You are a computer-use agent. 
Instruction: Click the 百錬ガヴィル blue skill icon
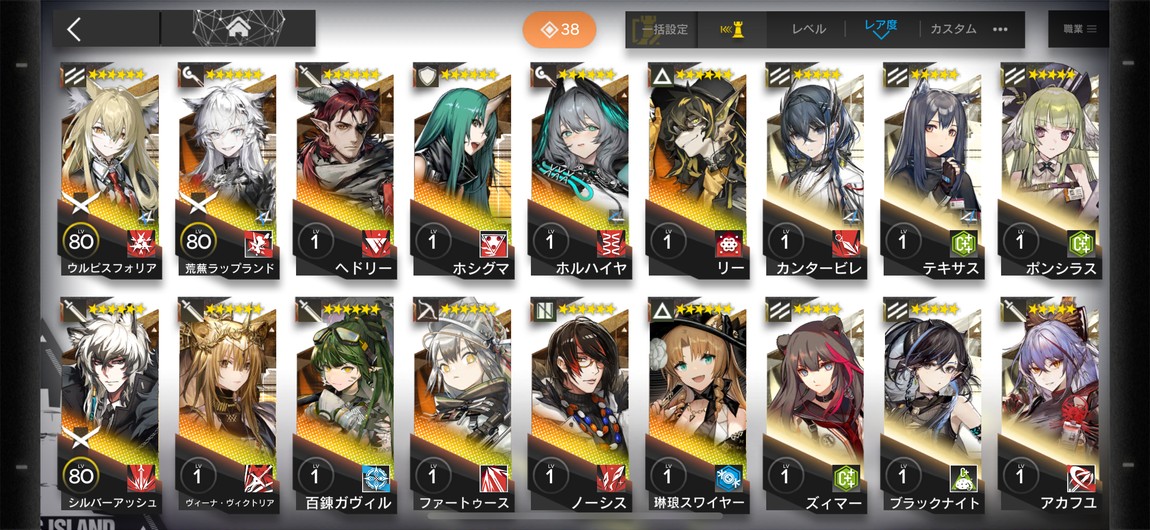(x=376, y=478)
